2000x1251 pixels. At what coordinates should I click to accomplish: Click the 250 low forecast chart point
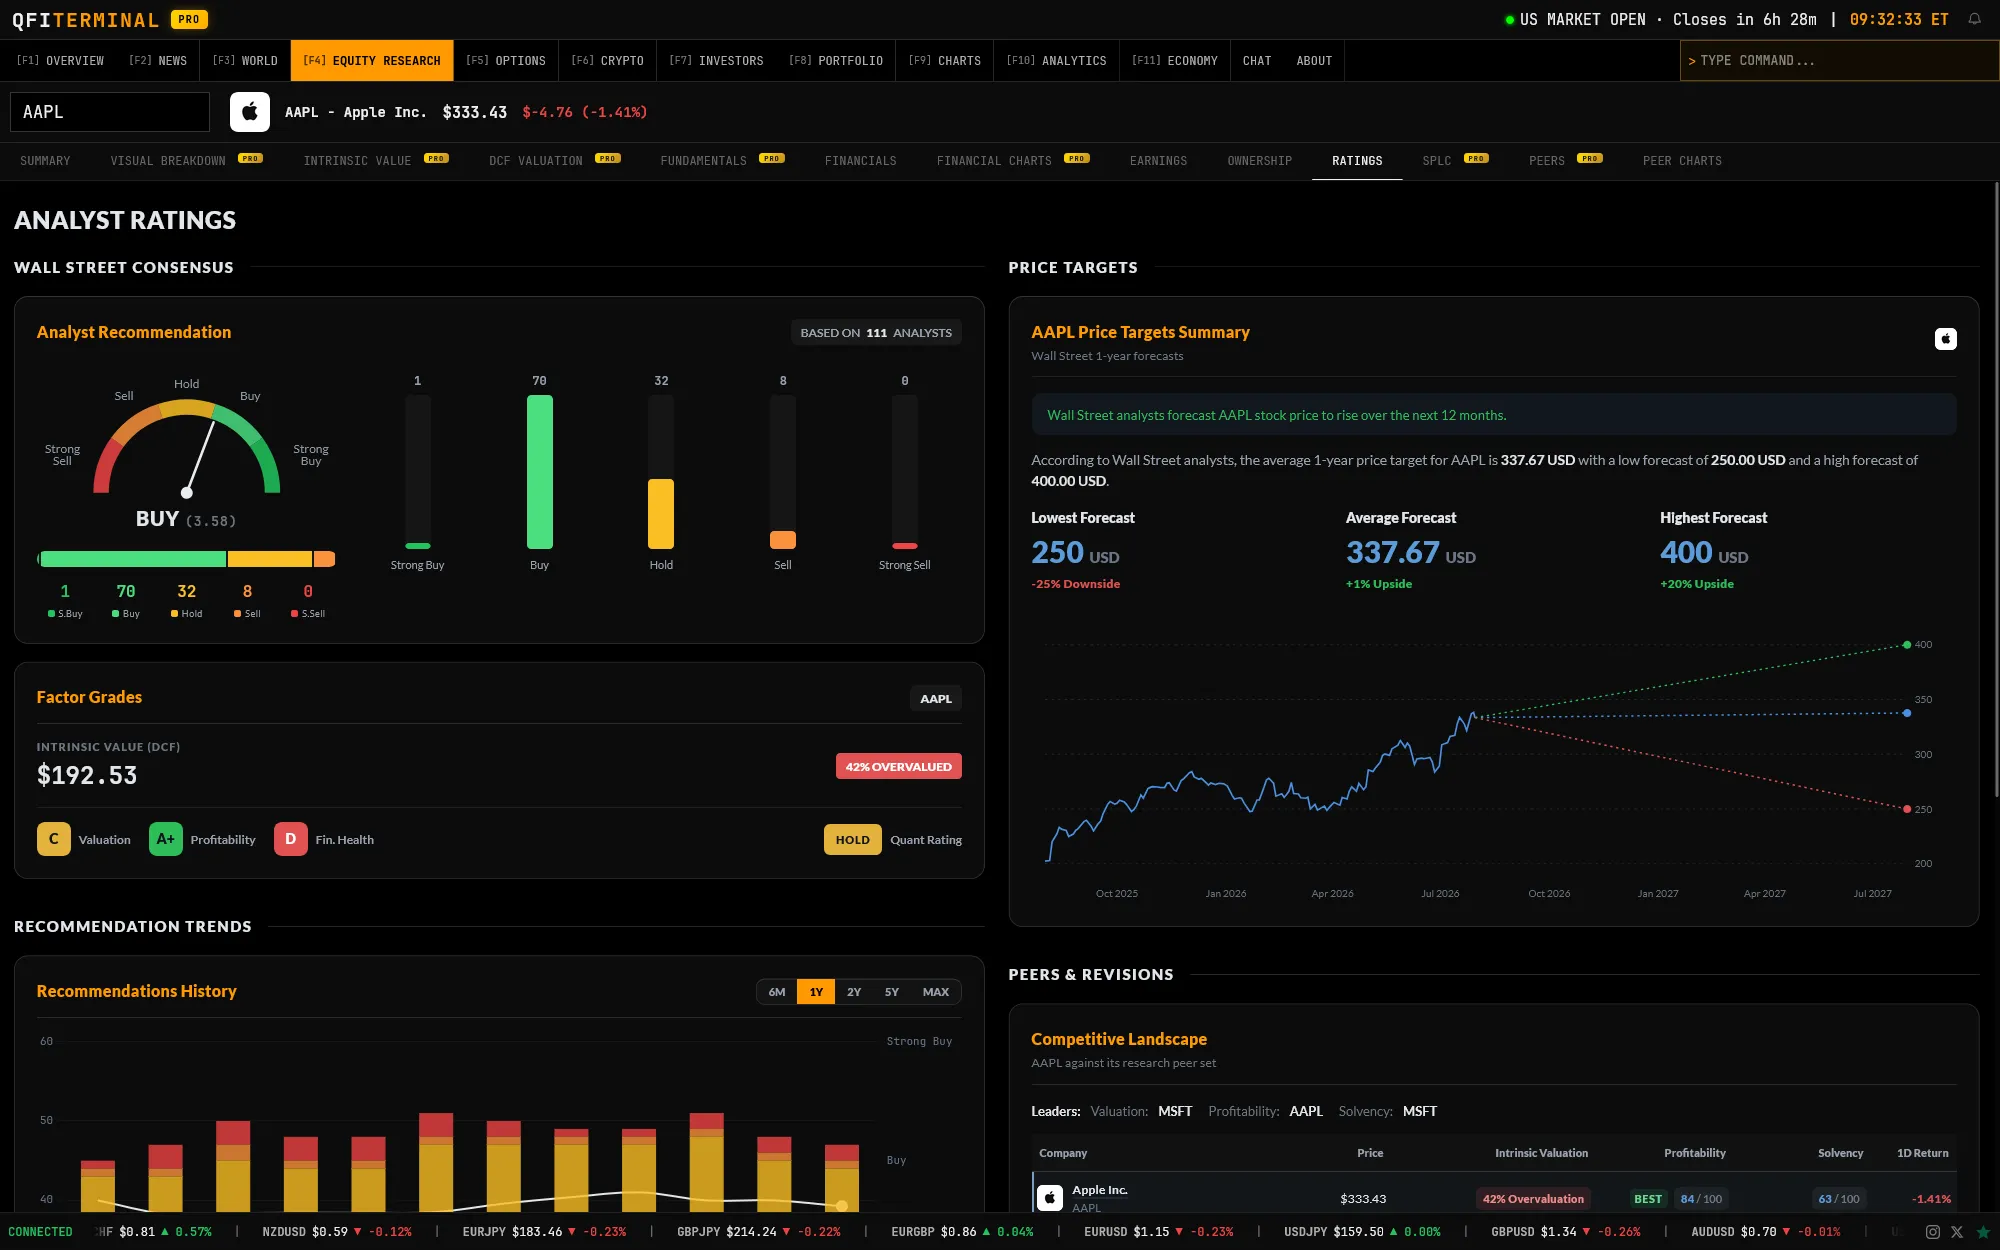[1907, 809]
